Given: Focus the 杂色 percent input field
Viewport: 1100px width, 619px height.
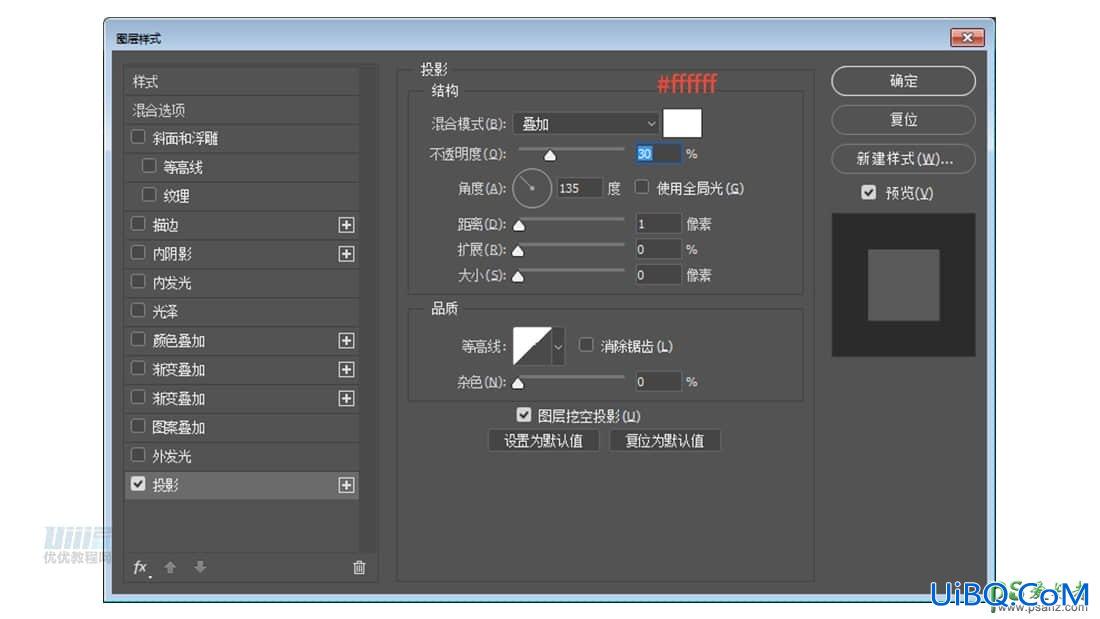Looking at the screenshot, I should tap(658, 382).
